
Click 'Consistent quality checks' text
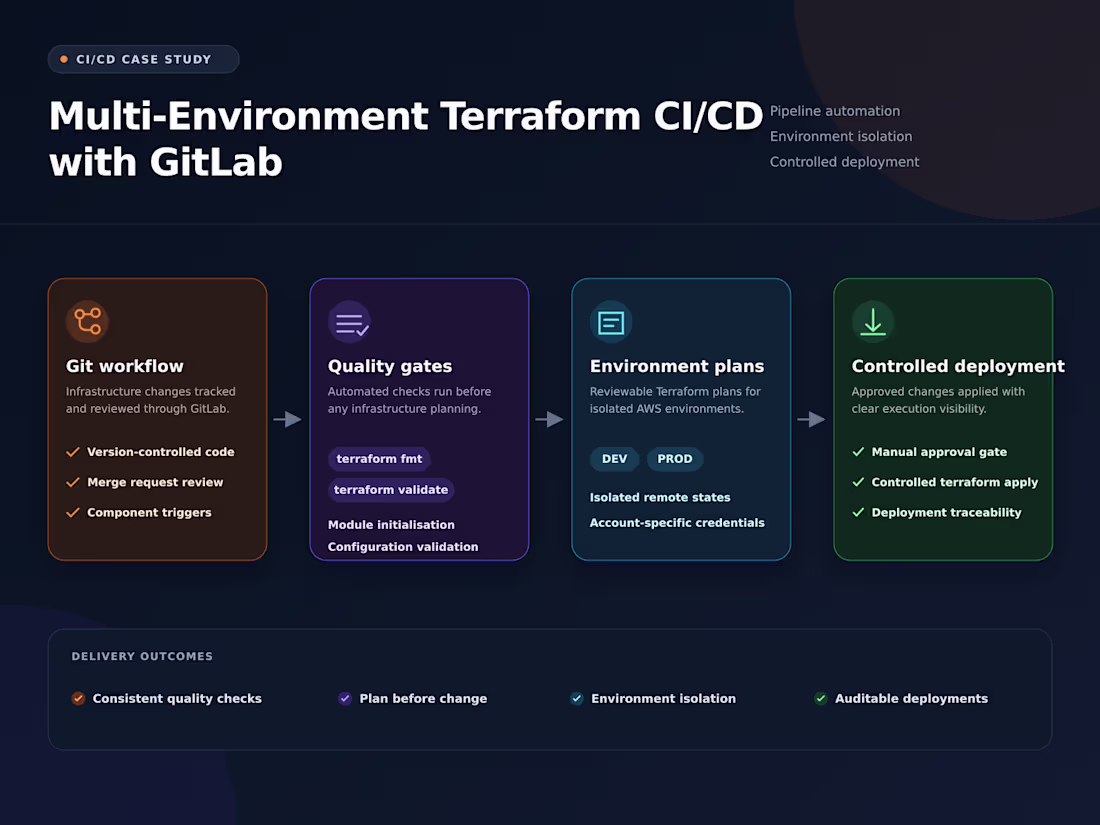coord(177,699)
